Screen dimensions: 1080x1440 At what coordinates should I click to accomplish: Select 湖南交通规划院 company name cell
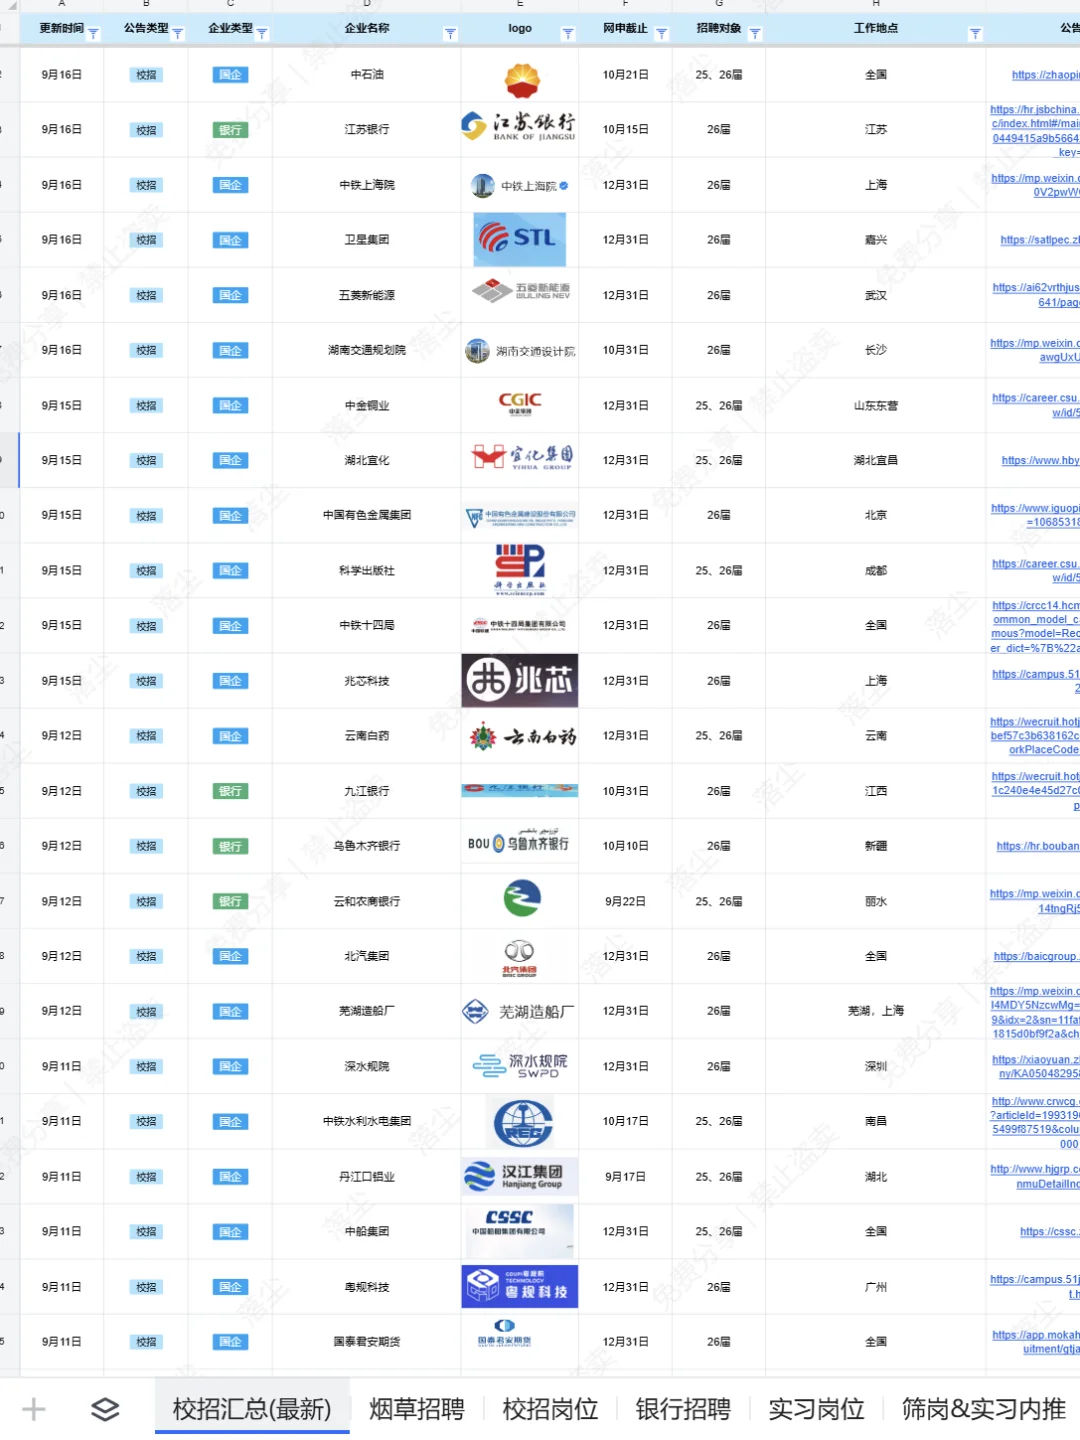(x=367, y=350)
